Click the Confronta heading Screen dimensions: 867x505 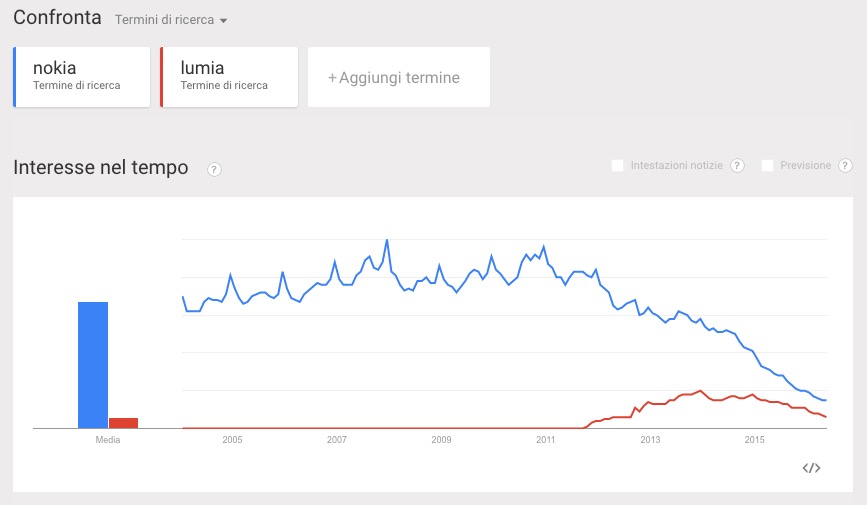coord(57,18)
